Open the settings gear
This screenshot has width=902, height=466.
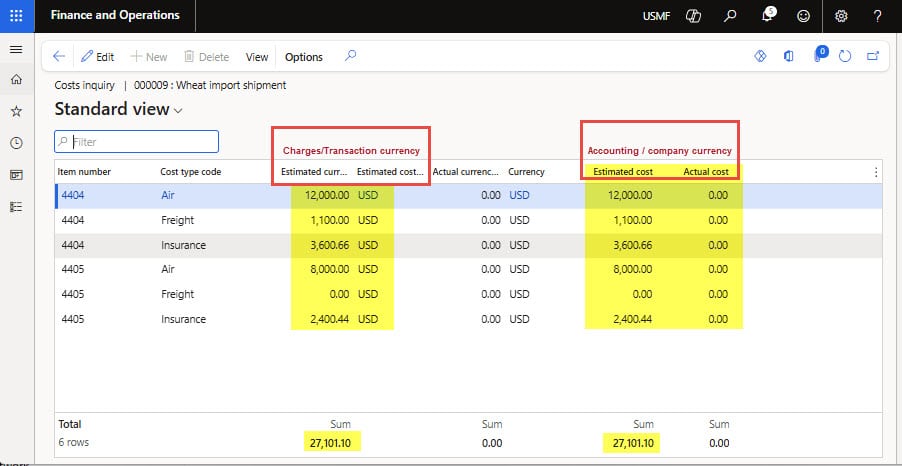[841, 16]
